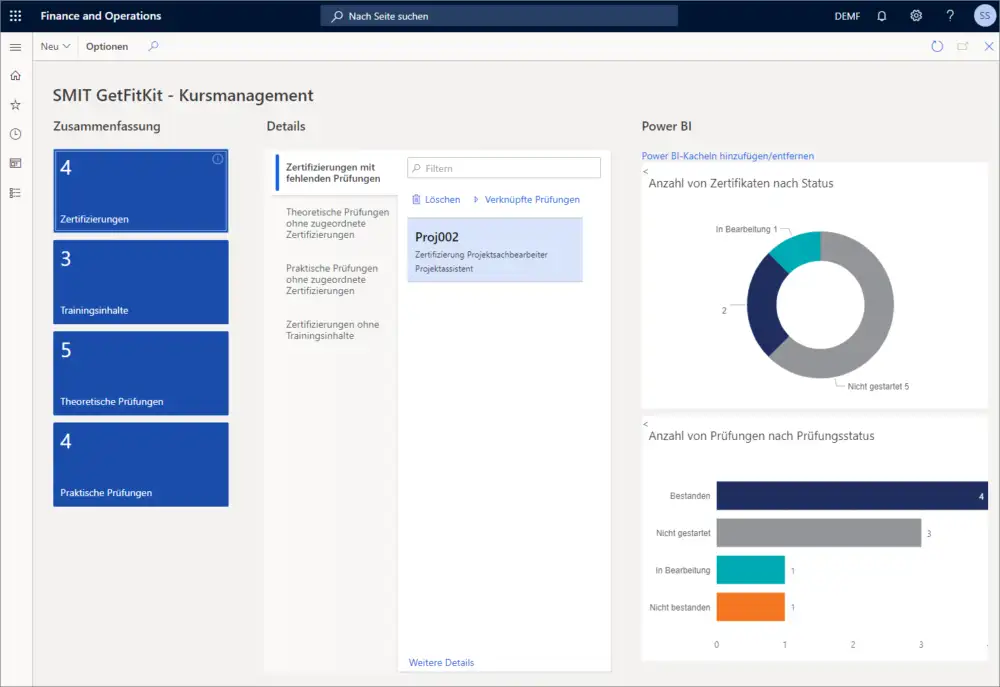Select Theoretische Prüfungen ohne zugeordnete Zertifizierungen tab
This screenshot has height=687, width=1000.
pos(337,224)
